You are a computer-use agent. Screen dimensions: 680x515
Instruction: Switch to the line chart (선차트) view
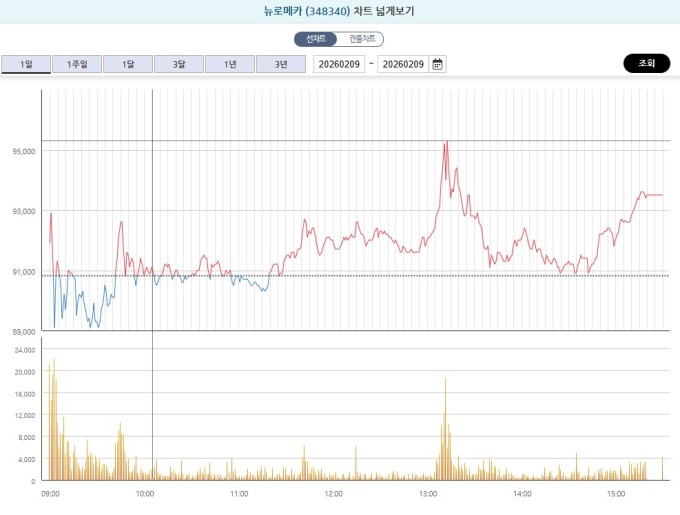[316, 39]
